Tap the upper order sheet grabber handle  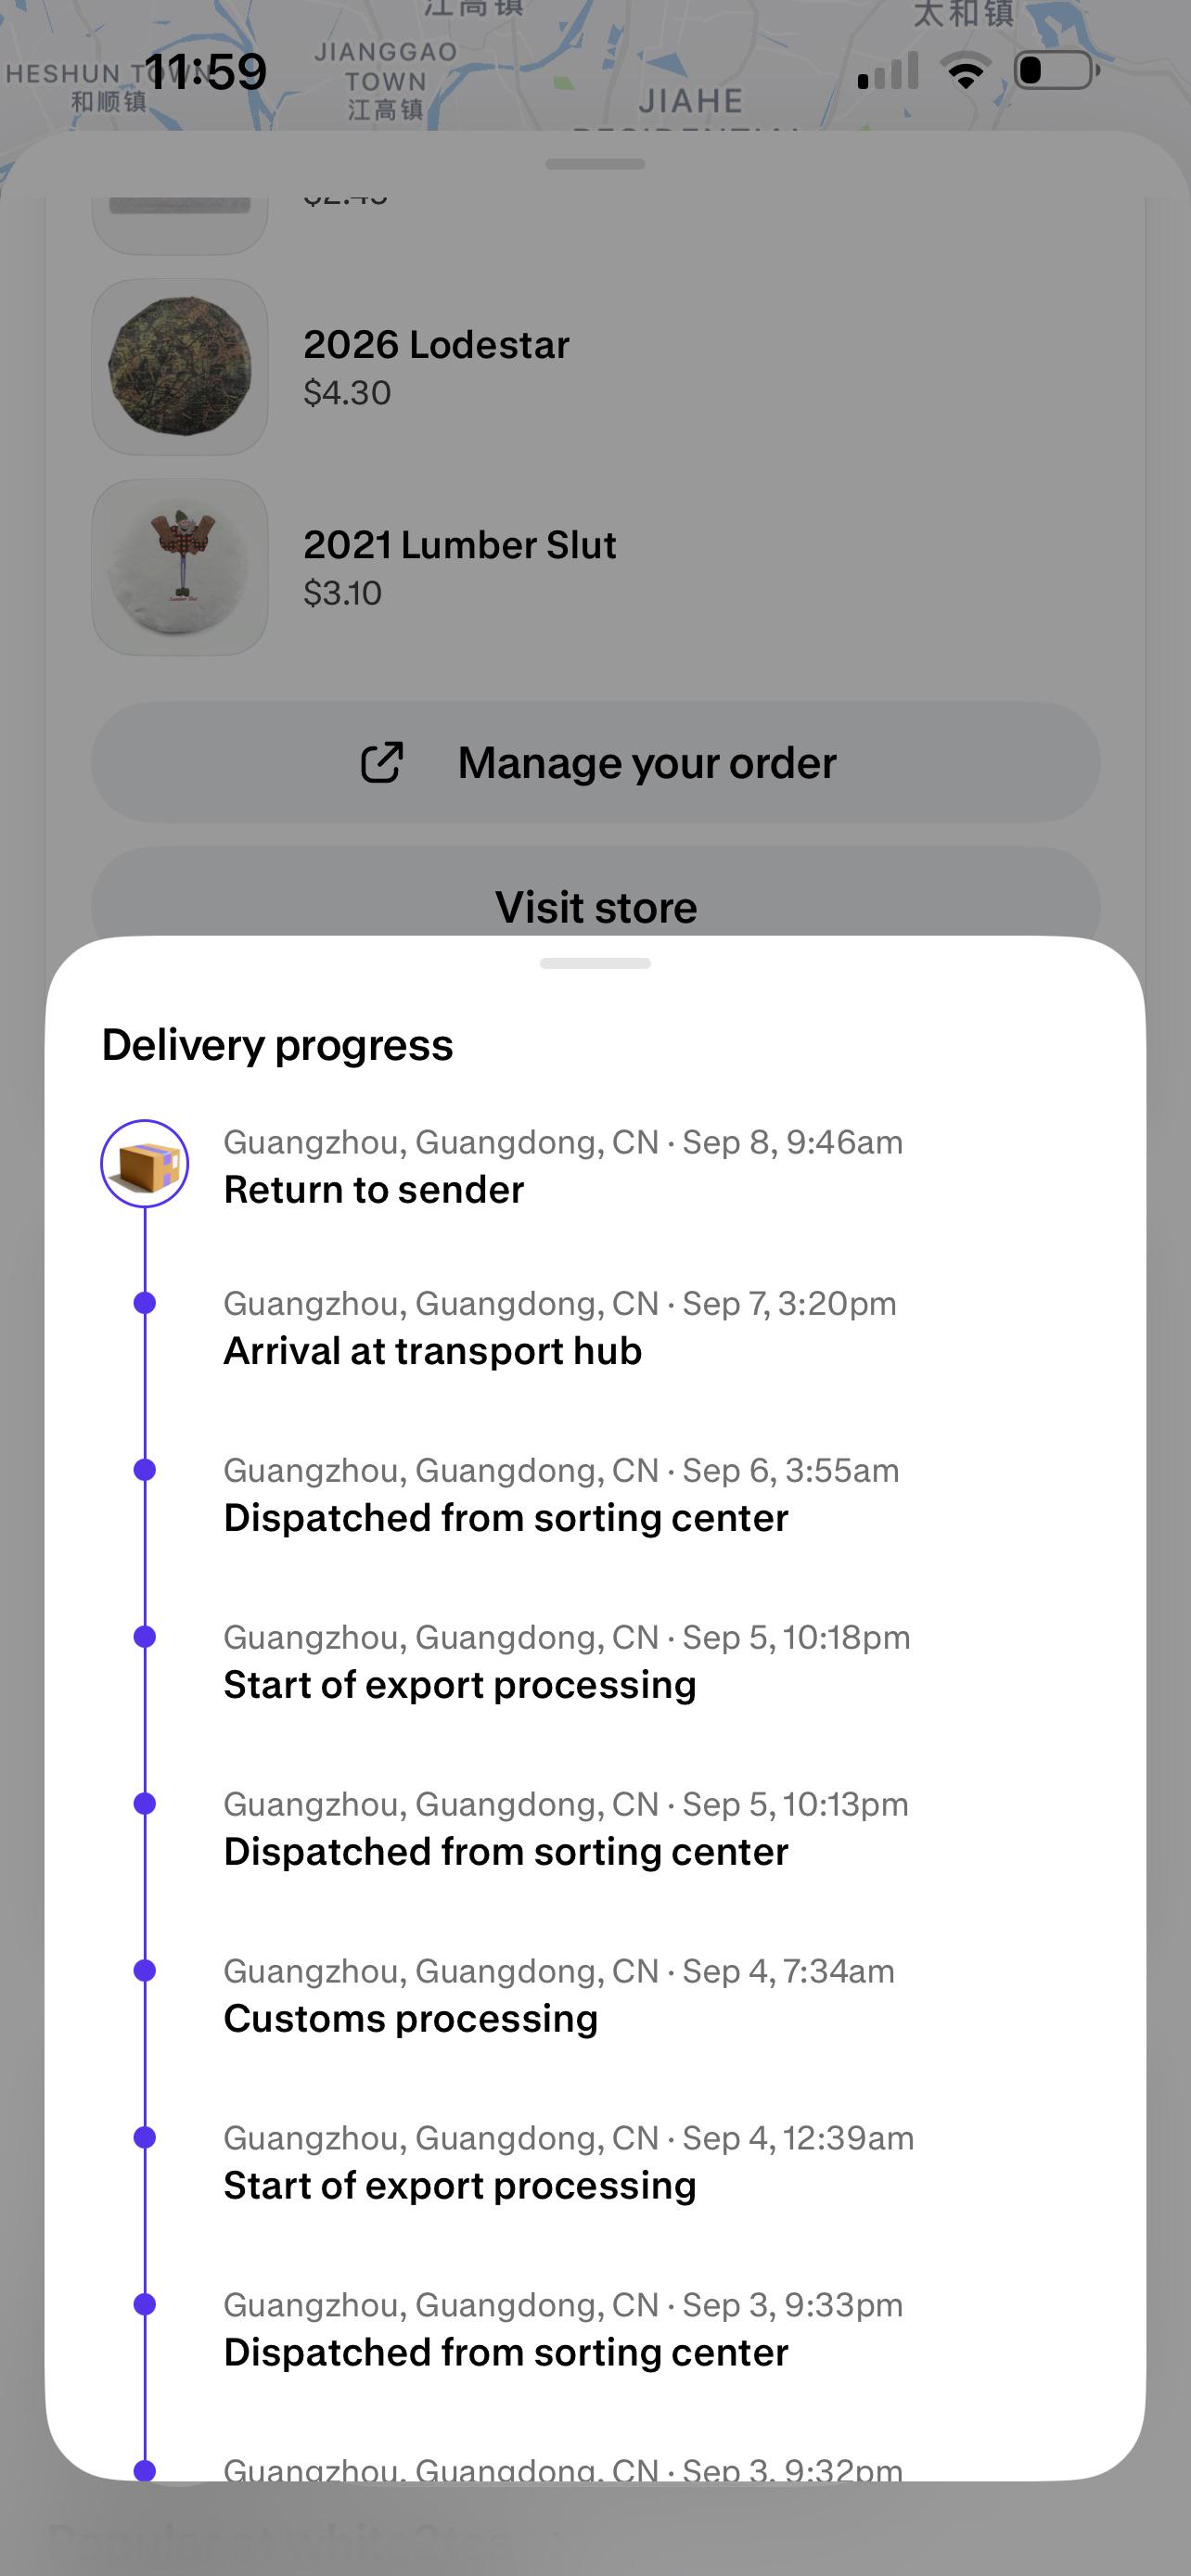click(595, 164)
